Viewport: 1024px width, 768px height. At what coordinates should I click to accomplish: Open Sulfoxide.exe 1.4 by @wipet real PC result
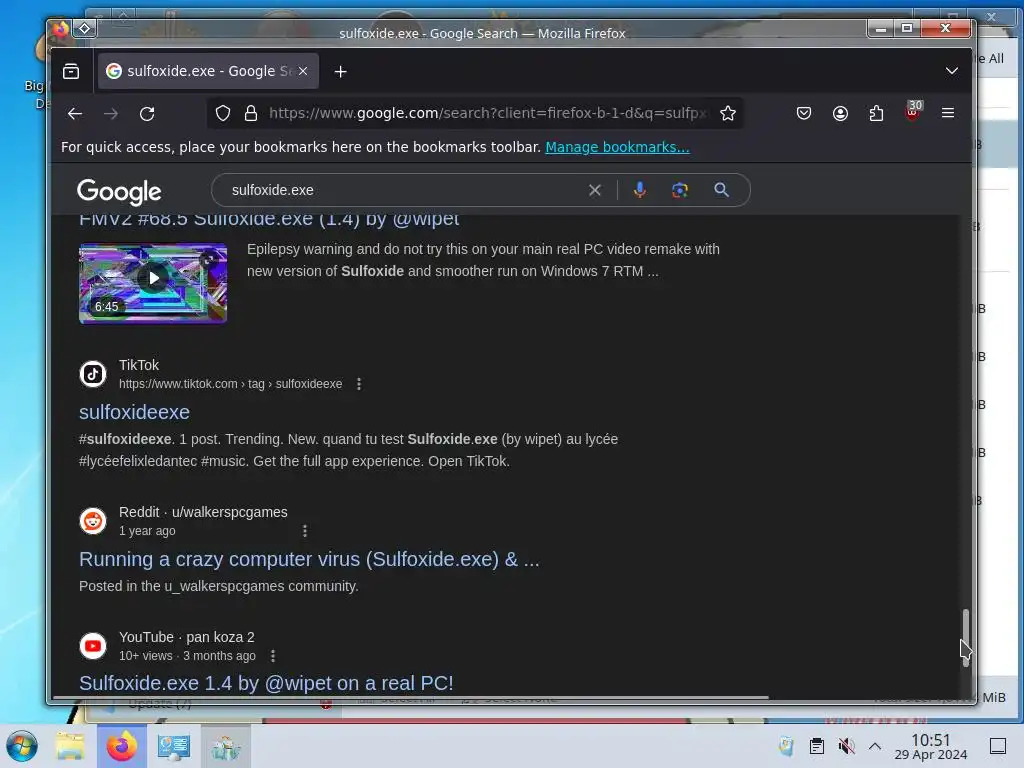click(x=266, y=683)
